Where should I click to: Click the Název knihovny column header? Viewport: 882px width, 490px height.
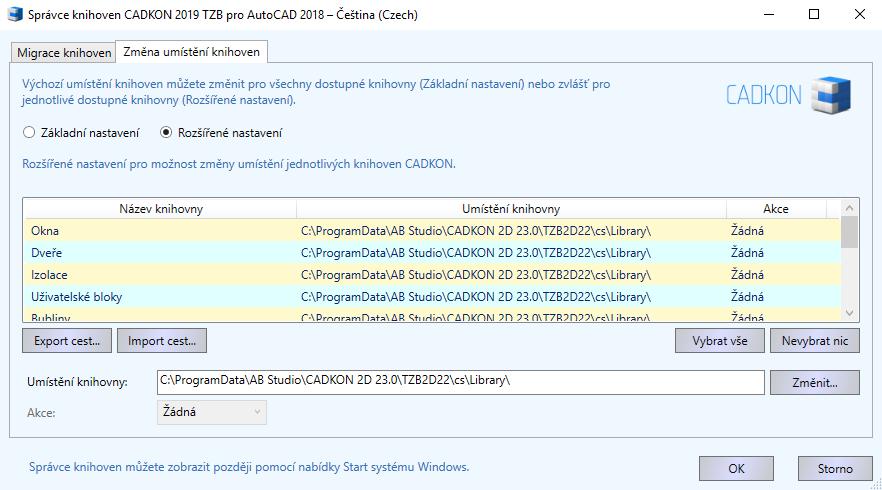pyautogui.click(x=160, y=209)
